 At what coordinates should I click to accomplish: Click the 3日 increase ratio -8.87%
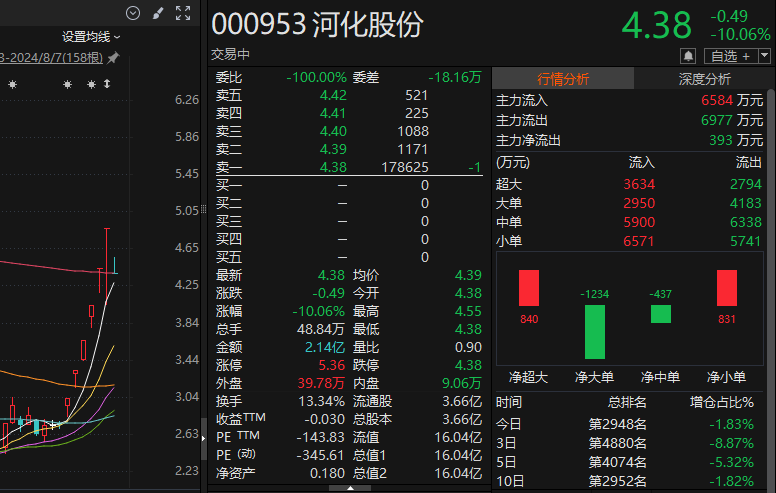[x=731, y=443]
